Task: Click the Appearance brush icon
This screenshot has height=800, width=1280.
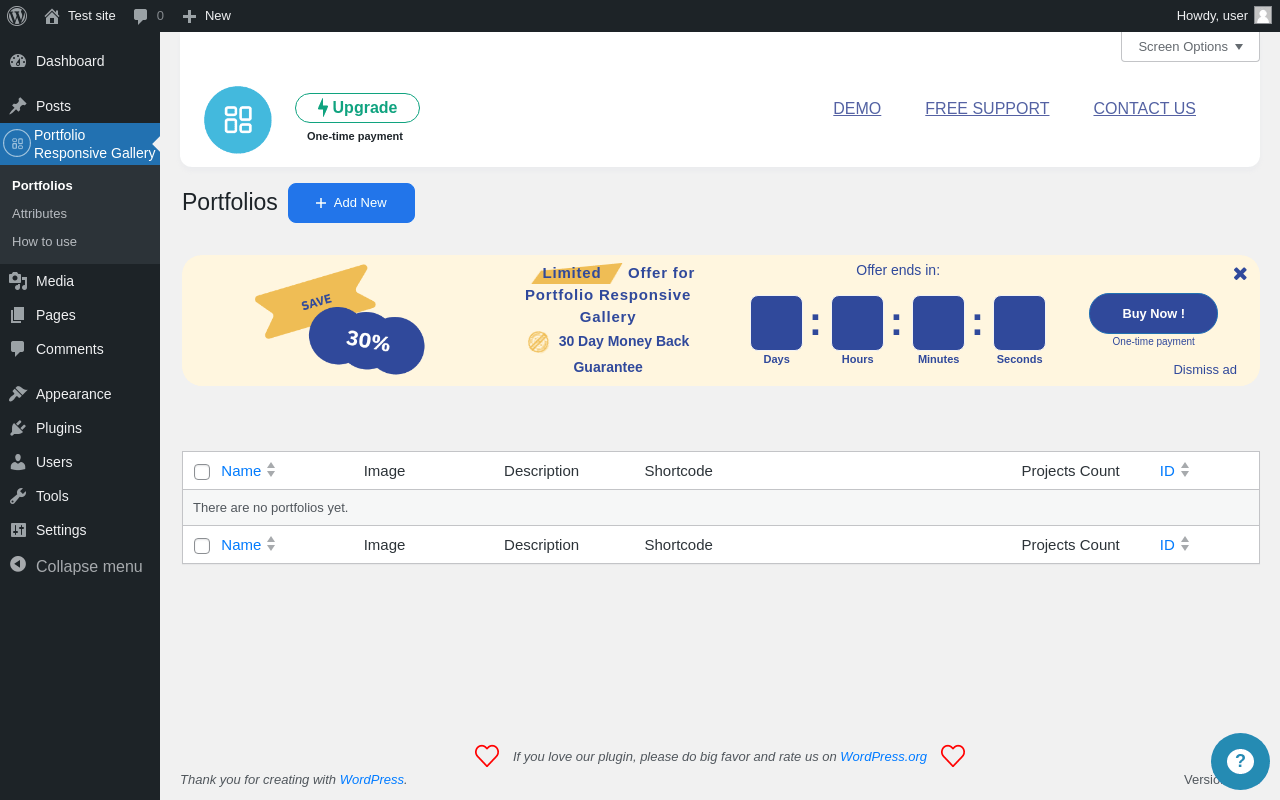Action: point(18,394)
